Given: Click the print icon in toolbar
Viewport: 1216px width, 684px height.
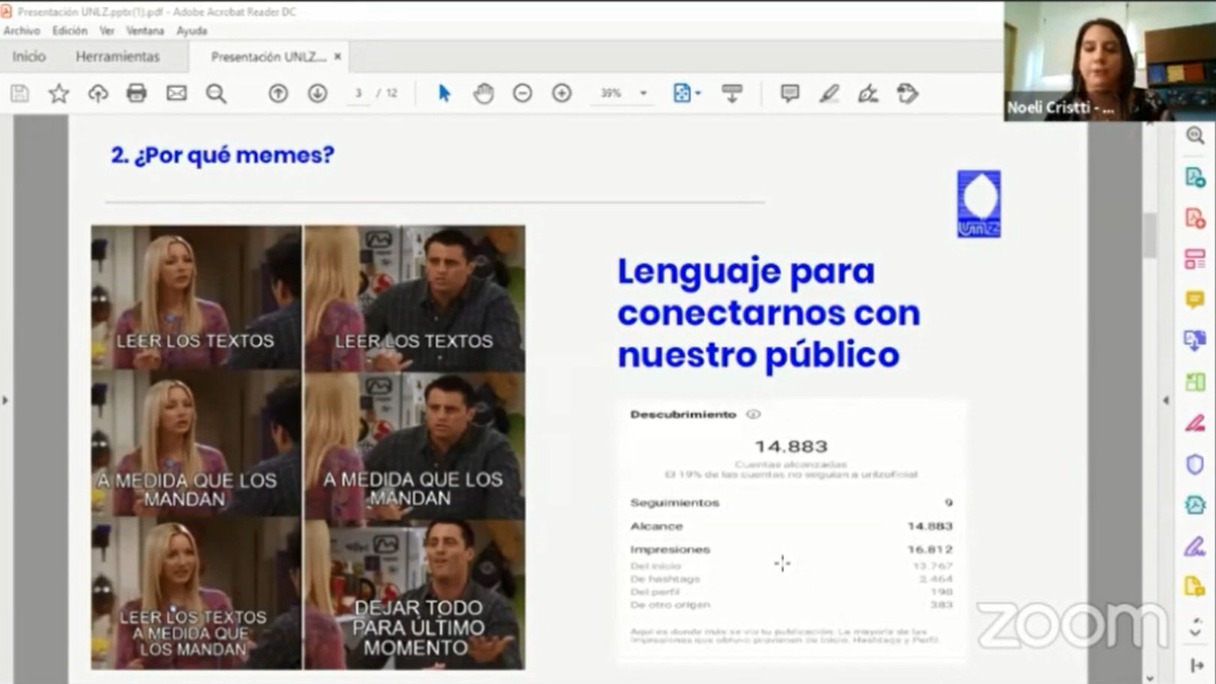Looking at the screenshot, I should tap(137, 93).
